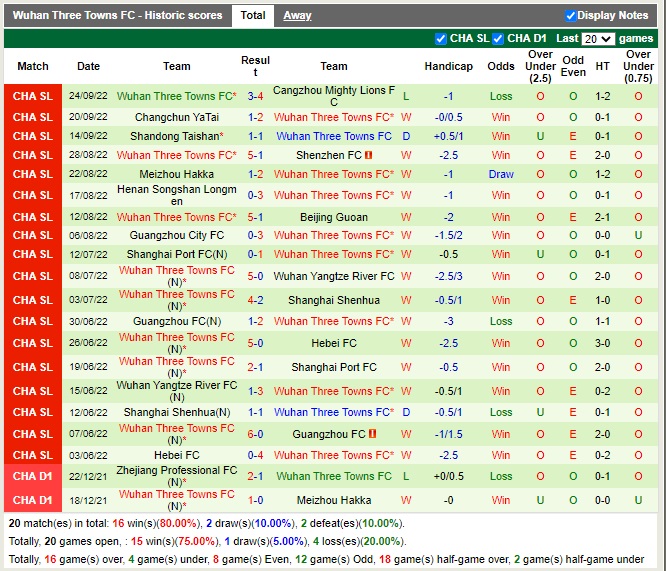Click the CHA D1 badge in the 22/12/21 row
Screen dimensions: 666x571
coord(33,476)
